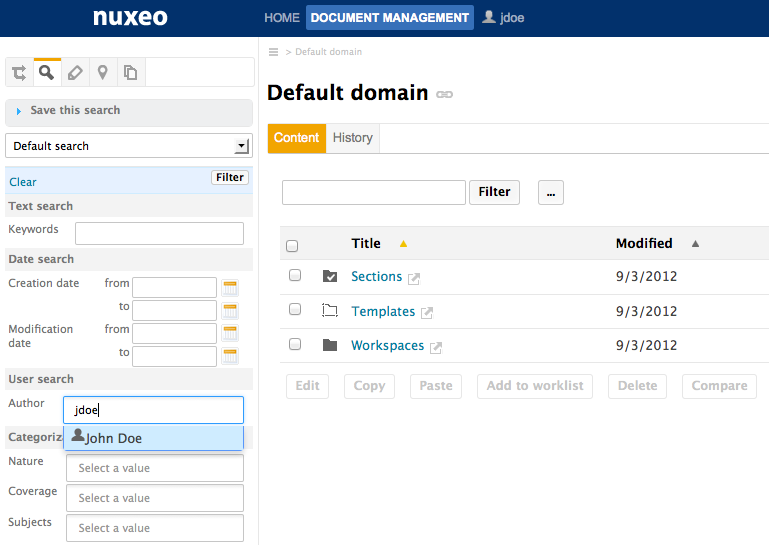Toggle the select-all checkbox in the table header
The height and width of the screenshot is (545, 769).
[x=292, y=245]
